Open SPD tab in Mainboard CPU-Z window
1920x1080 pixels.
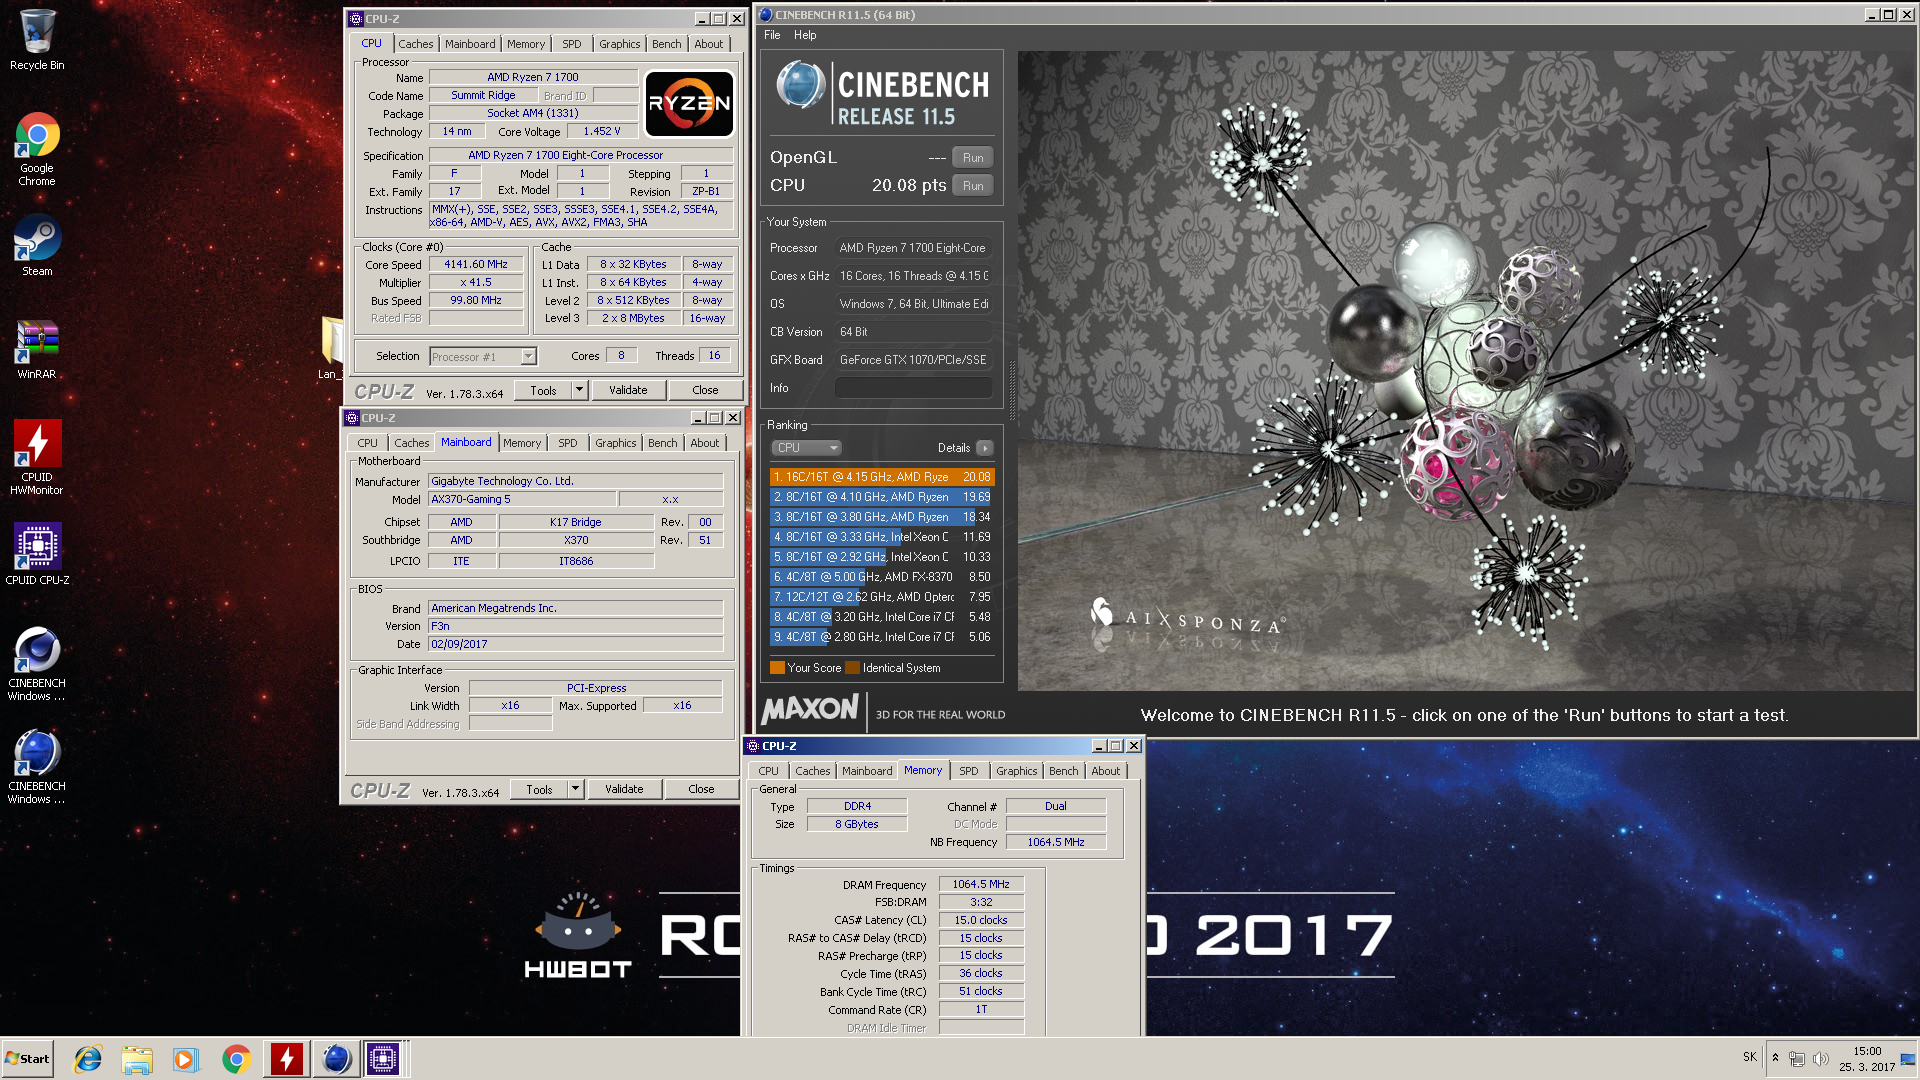pos(568,443)
